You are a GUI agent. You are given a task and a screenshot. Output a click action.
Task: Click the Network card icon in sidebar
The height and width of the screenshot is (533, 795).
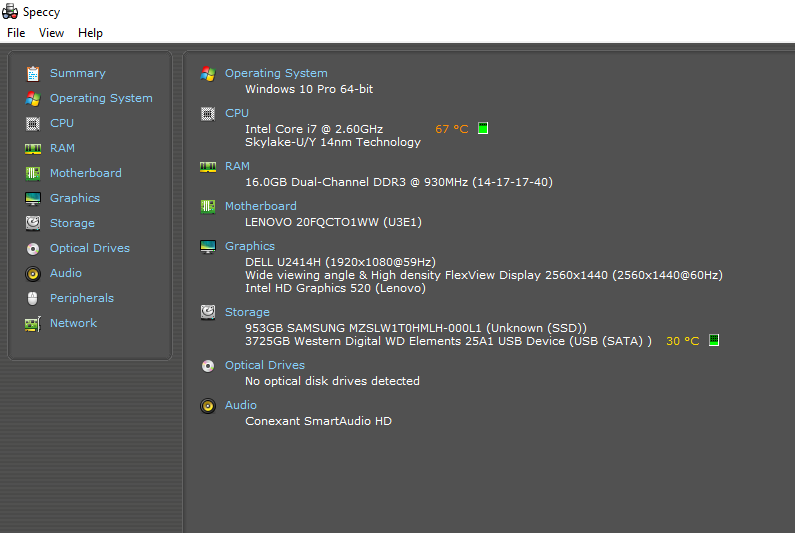pyautogui.click(x=33, y=324)
